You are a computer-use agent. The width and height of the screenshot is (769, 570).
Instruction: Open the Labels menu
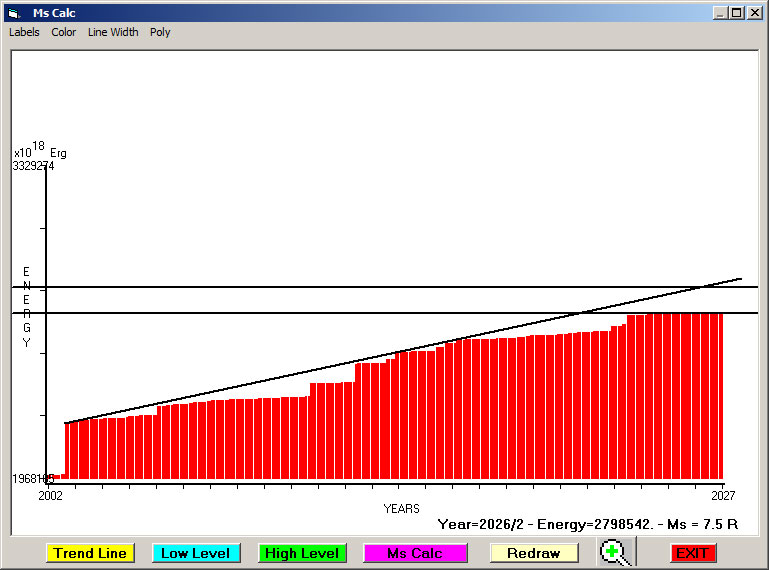point(24,32)
